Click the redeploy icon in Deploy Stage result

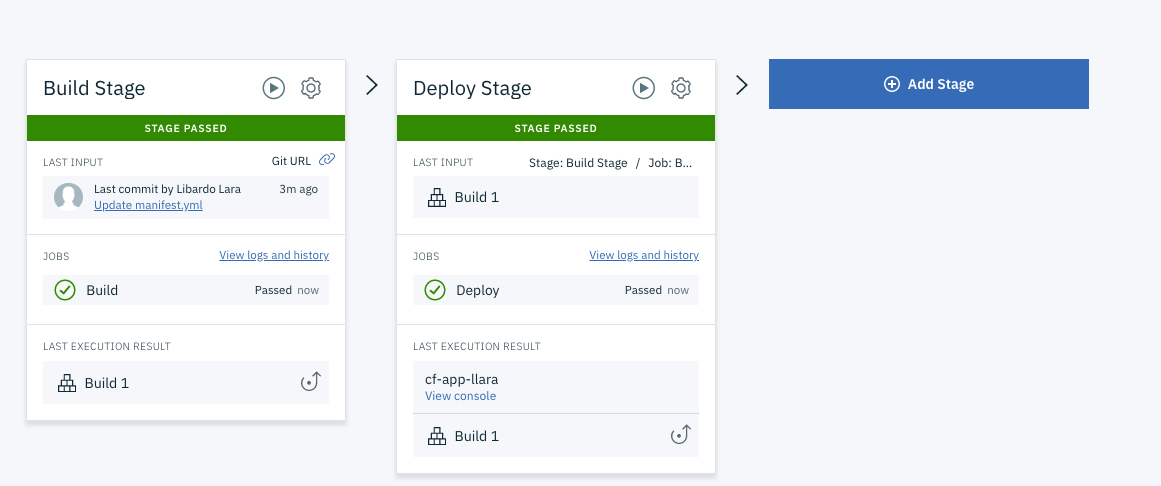(680, 435)
